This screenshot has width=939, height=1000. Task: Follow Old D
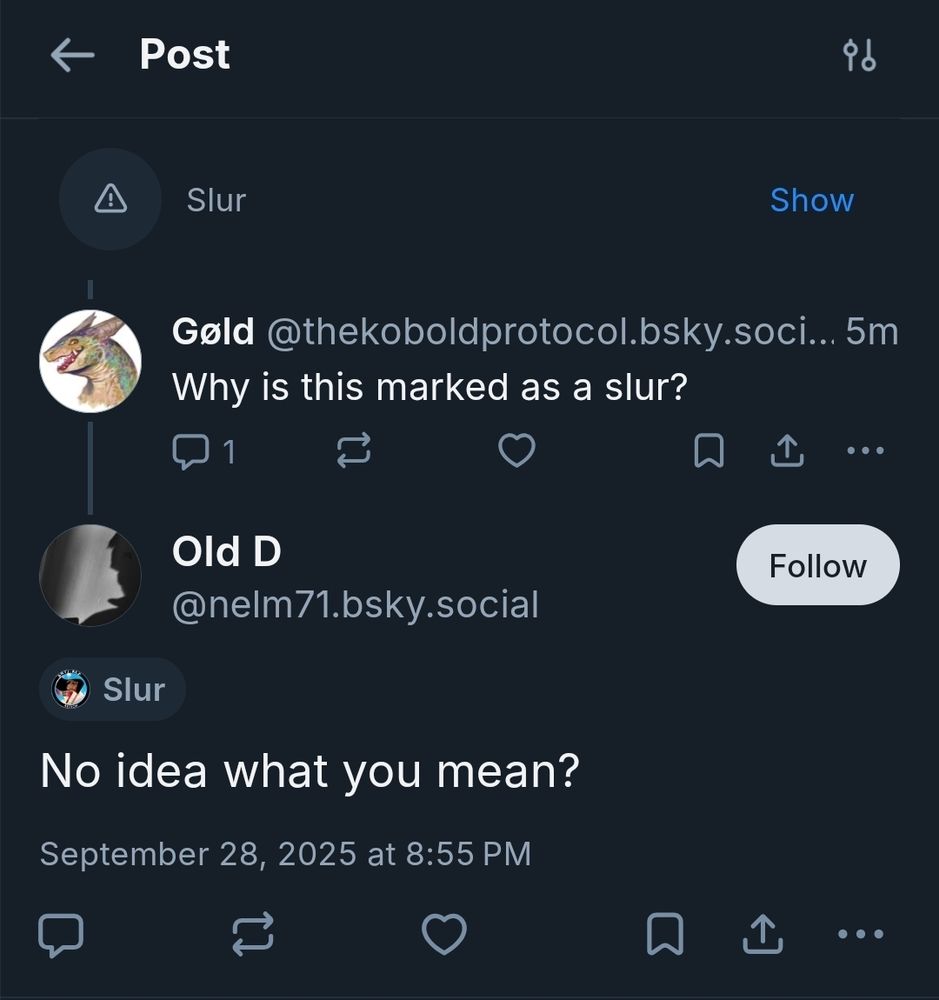pyautogui.click(x=817, y=566)
